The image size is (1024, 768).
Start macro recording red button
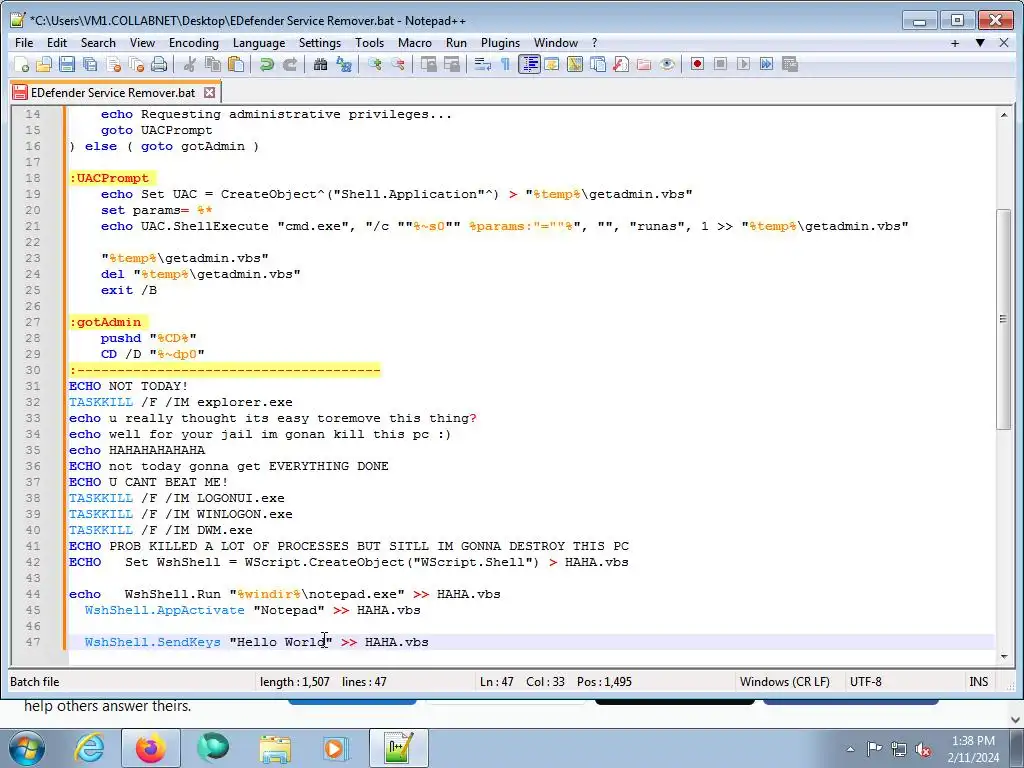697,64
